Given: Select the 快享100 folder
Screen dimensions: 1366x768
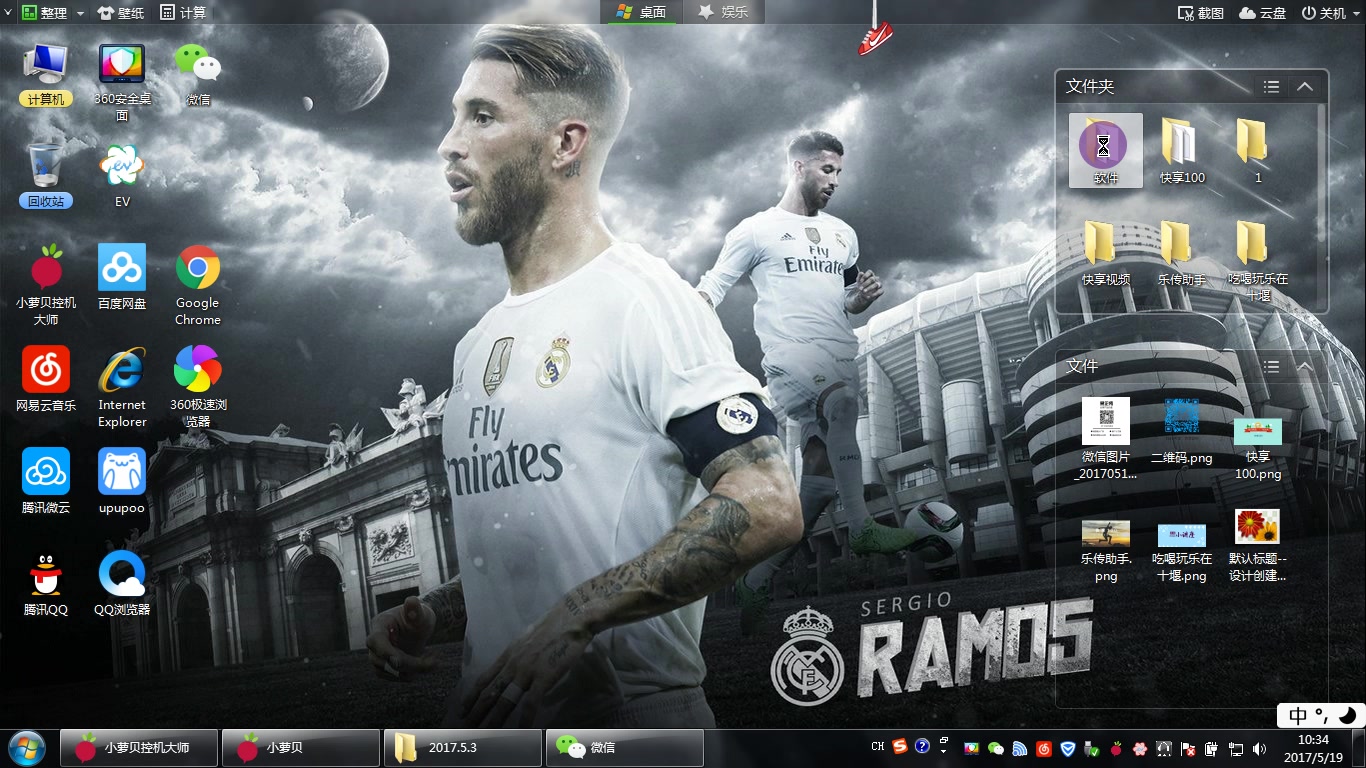Looking at the screenshot, I should tap(1182, 150).
